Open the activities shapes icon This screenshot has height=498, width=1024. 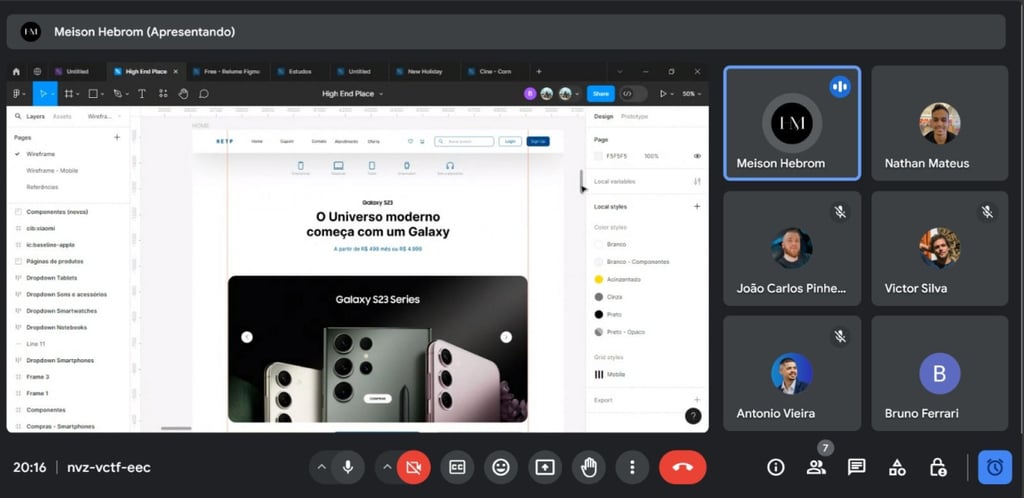(x=897, y=467)
